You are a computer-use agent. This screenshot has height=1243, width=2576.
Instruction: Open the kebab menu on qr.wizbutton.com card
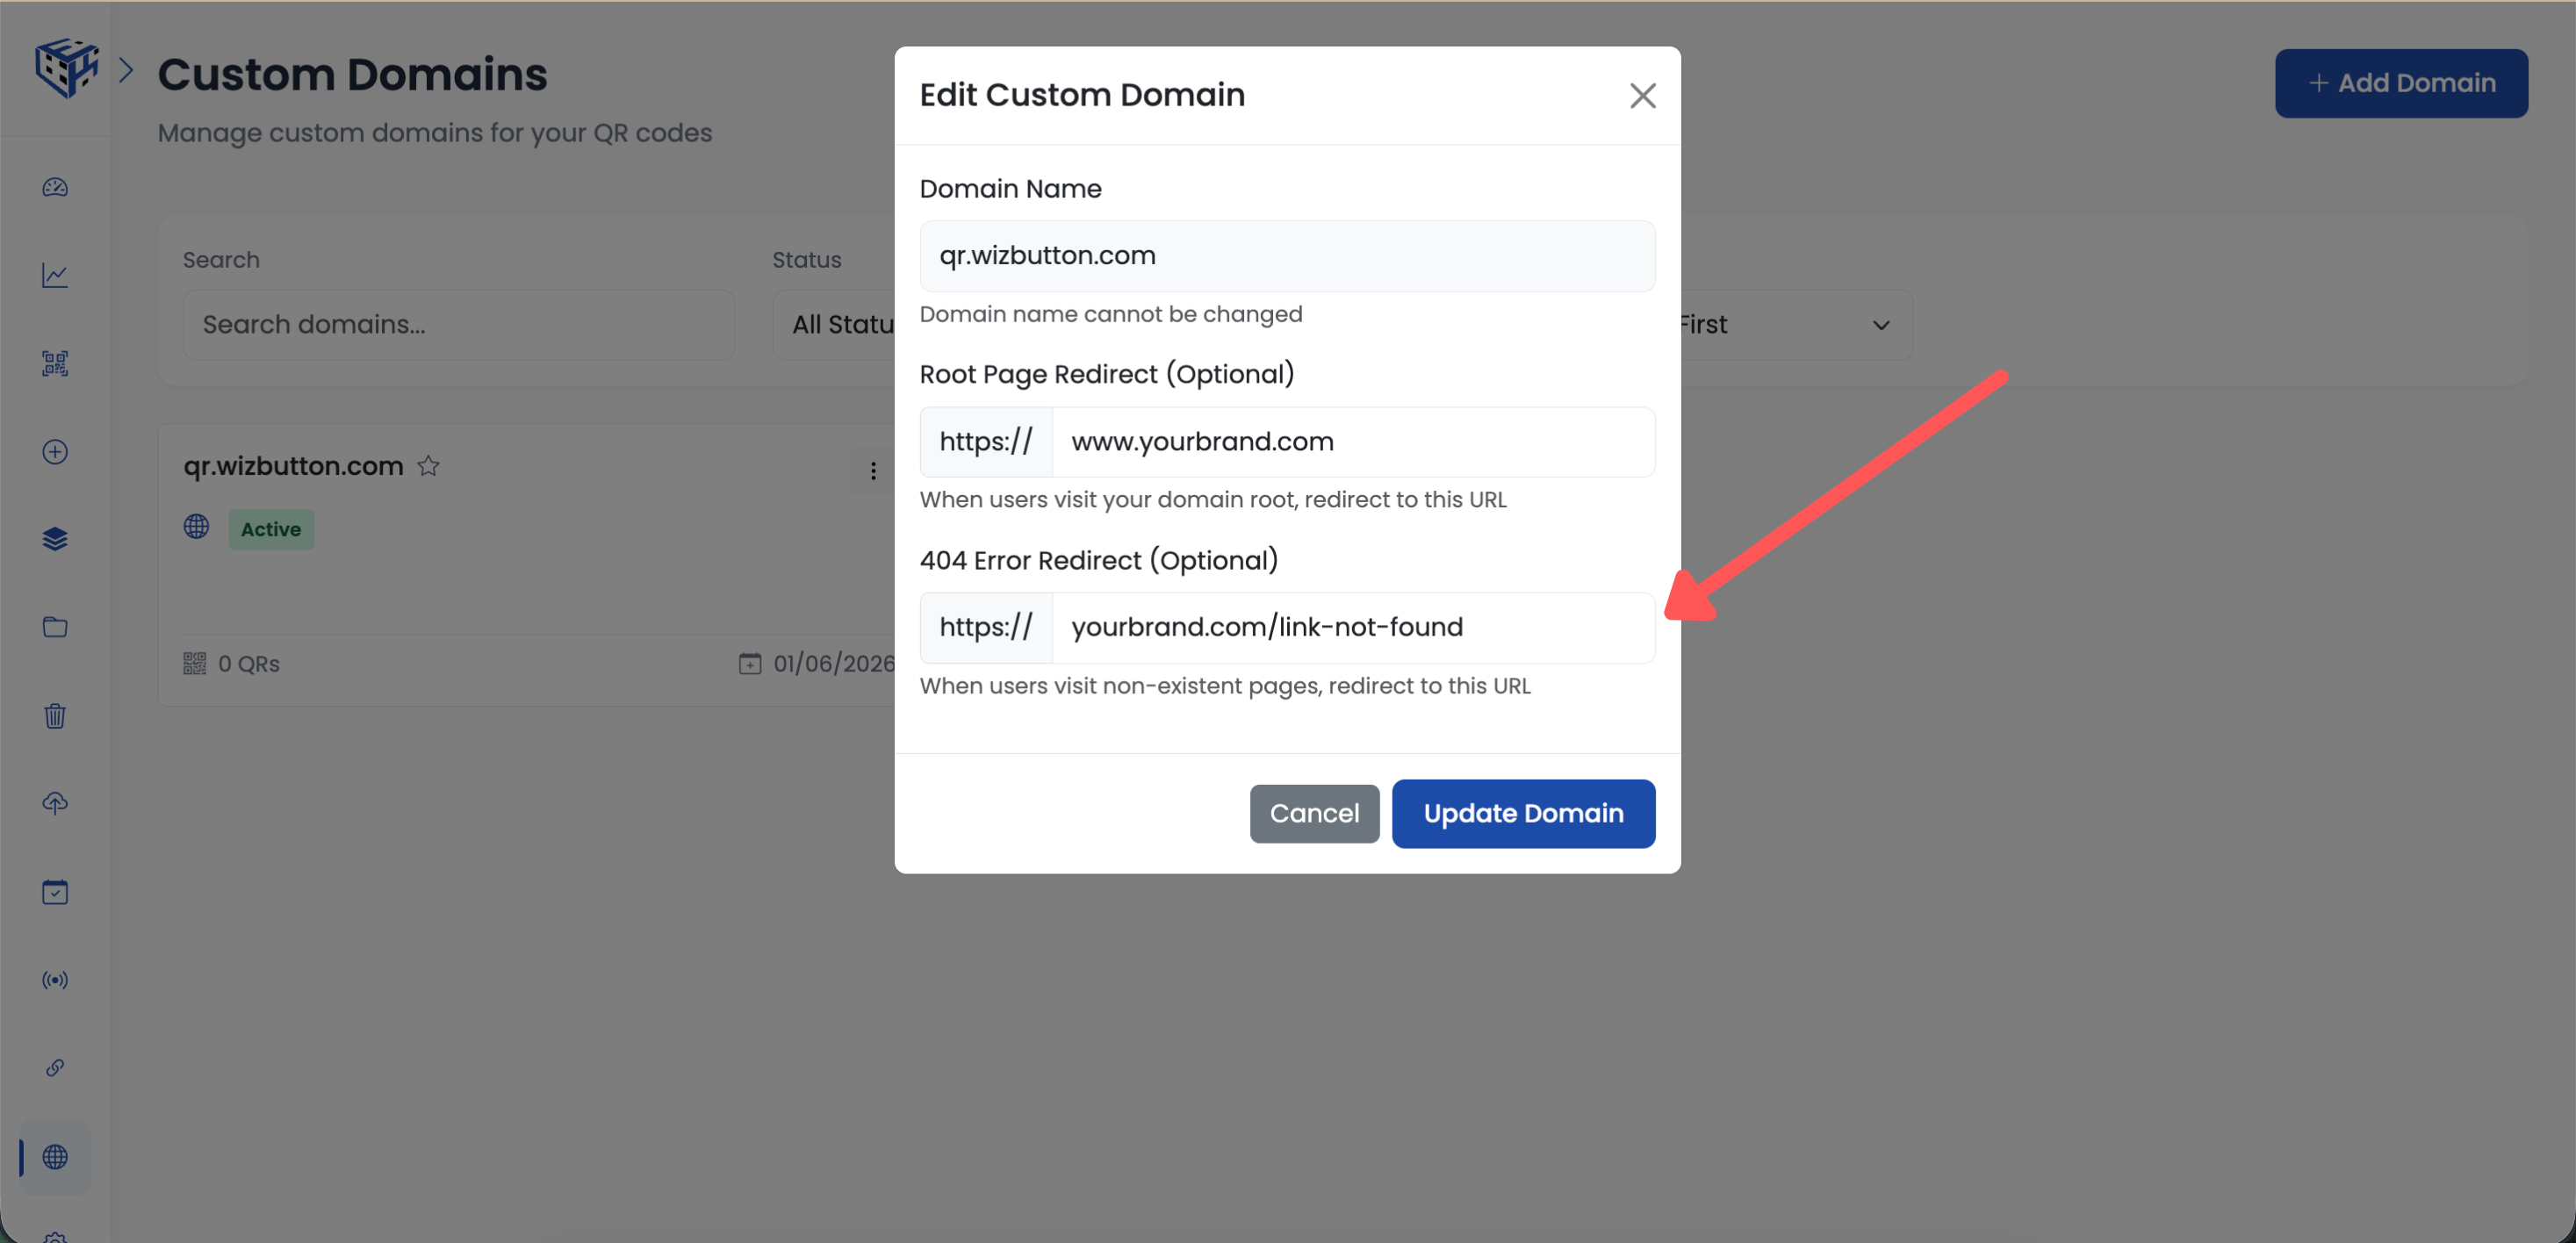pyautogui.click(x=872, y=470)
